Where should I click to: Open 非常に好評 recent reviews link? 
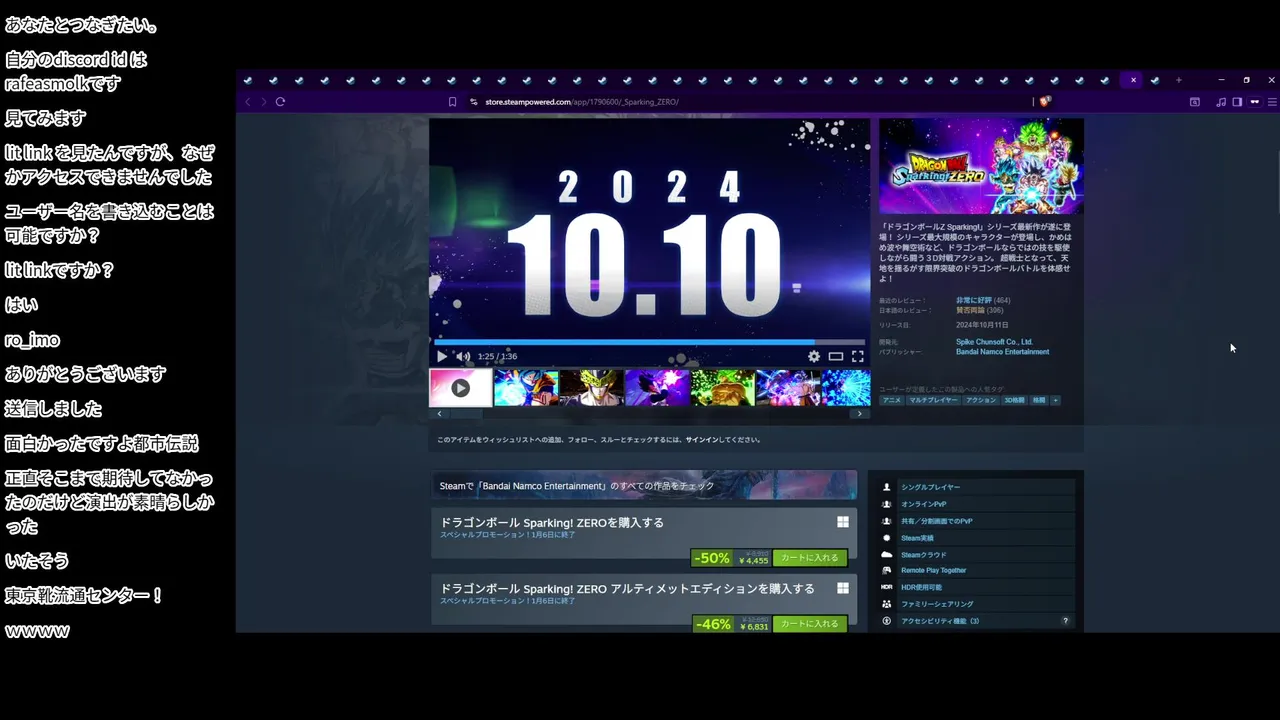click(x=973, y=300)
